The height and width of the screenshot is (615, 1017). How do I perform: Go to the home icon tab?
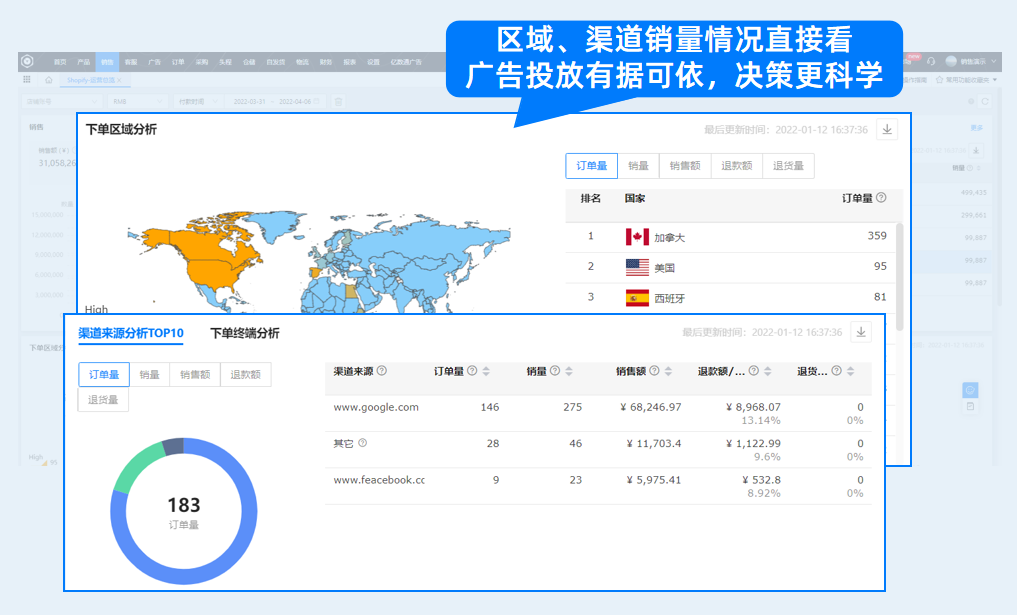49,80
